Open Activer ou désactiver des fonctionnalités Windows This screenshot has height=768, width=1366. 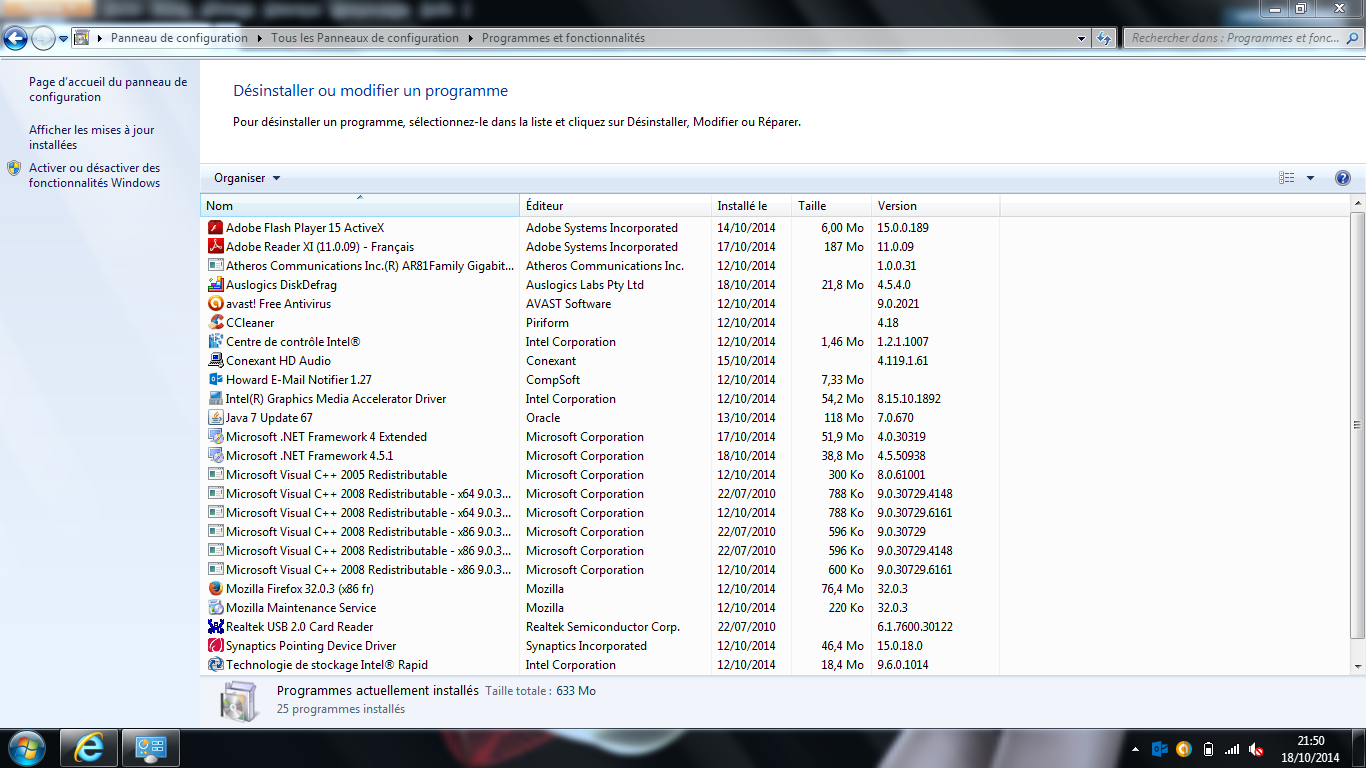[x=95, y=176]
